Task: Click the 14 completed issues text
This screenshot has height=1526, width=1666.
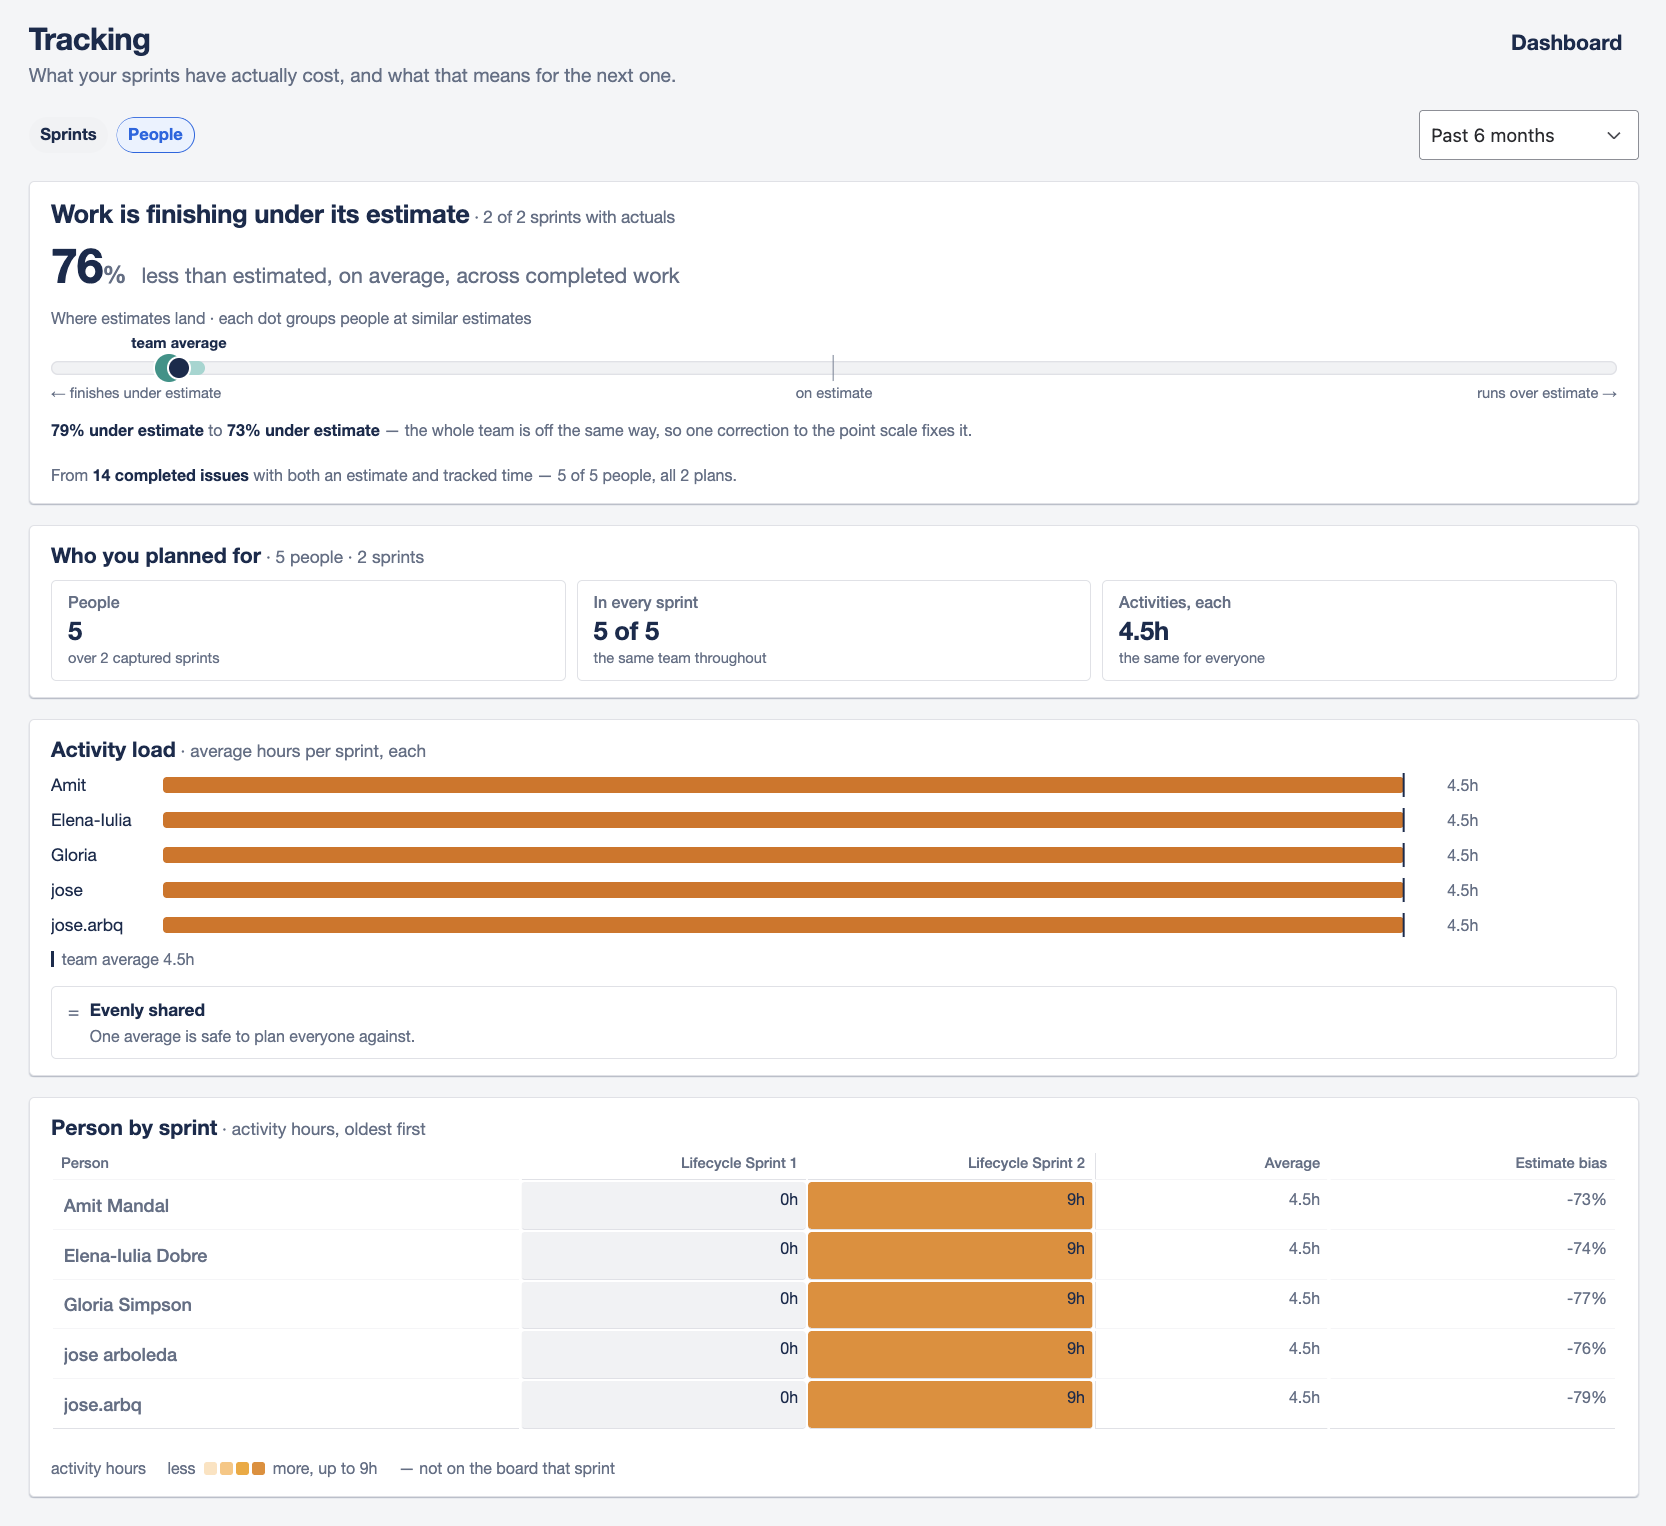Action: tap(171, 476)
